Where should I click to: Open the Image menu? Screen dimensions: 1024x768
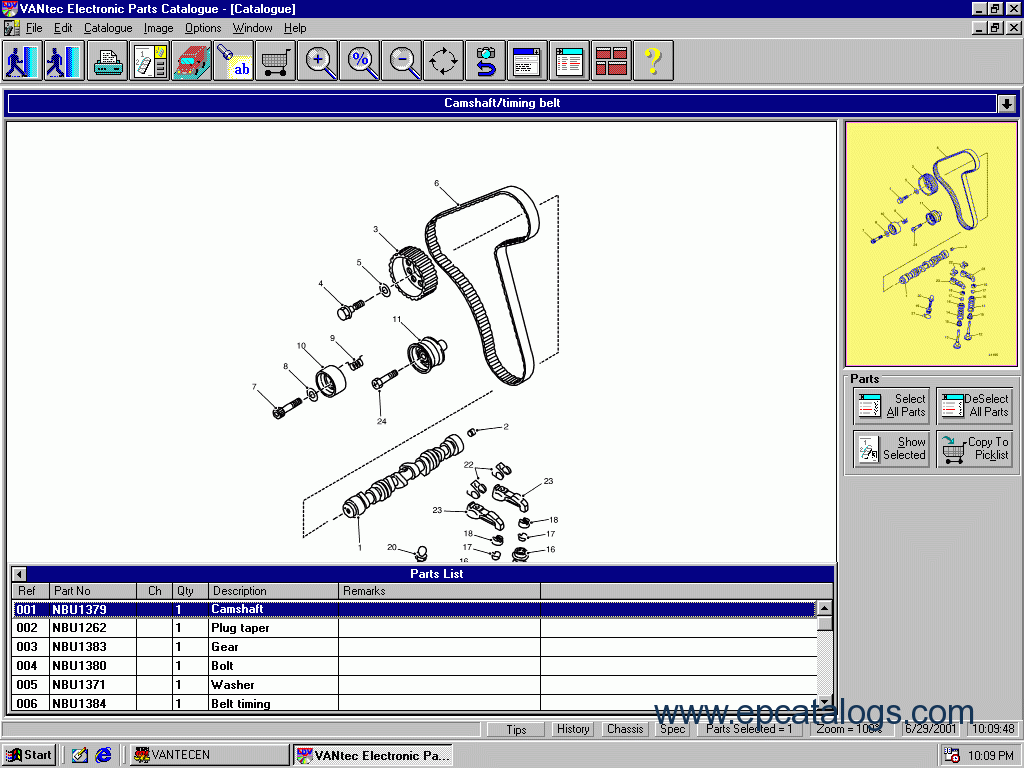tap(158, 28)
